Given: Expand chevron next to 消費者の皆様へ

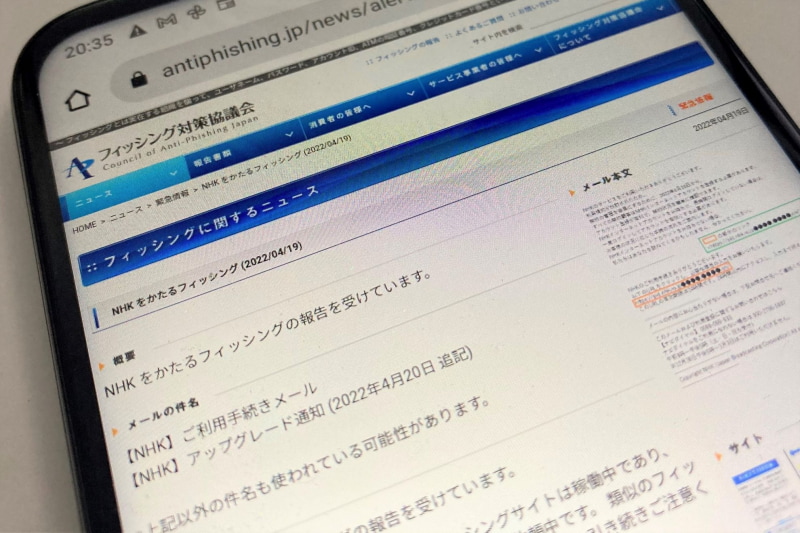Looking at the screenshot, I should [x=411, y=93].
